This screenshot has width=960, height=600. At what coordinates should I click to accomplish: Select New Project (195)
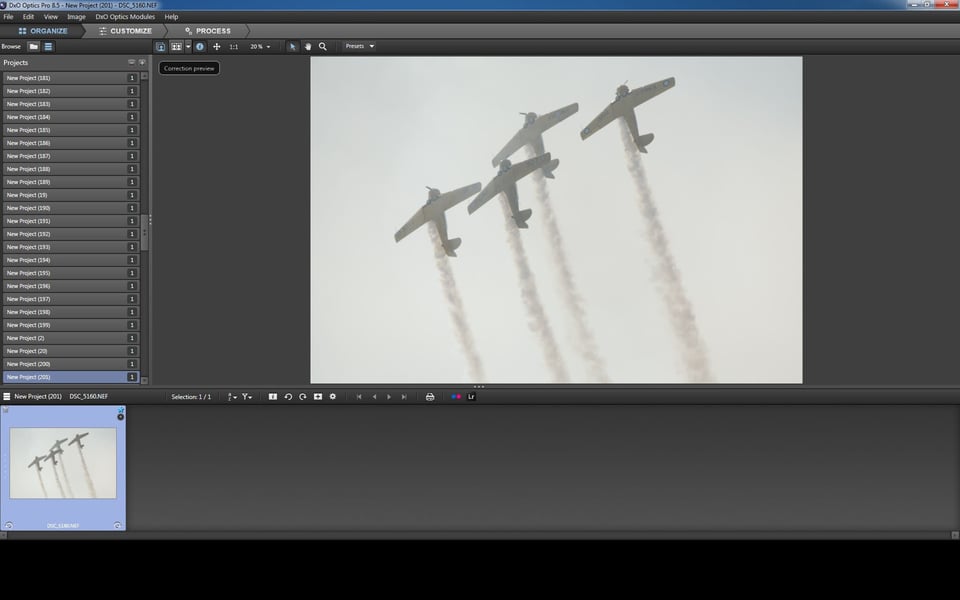pyautogui.click(x=71, y=273)
